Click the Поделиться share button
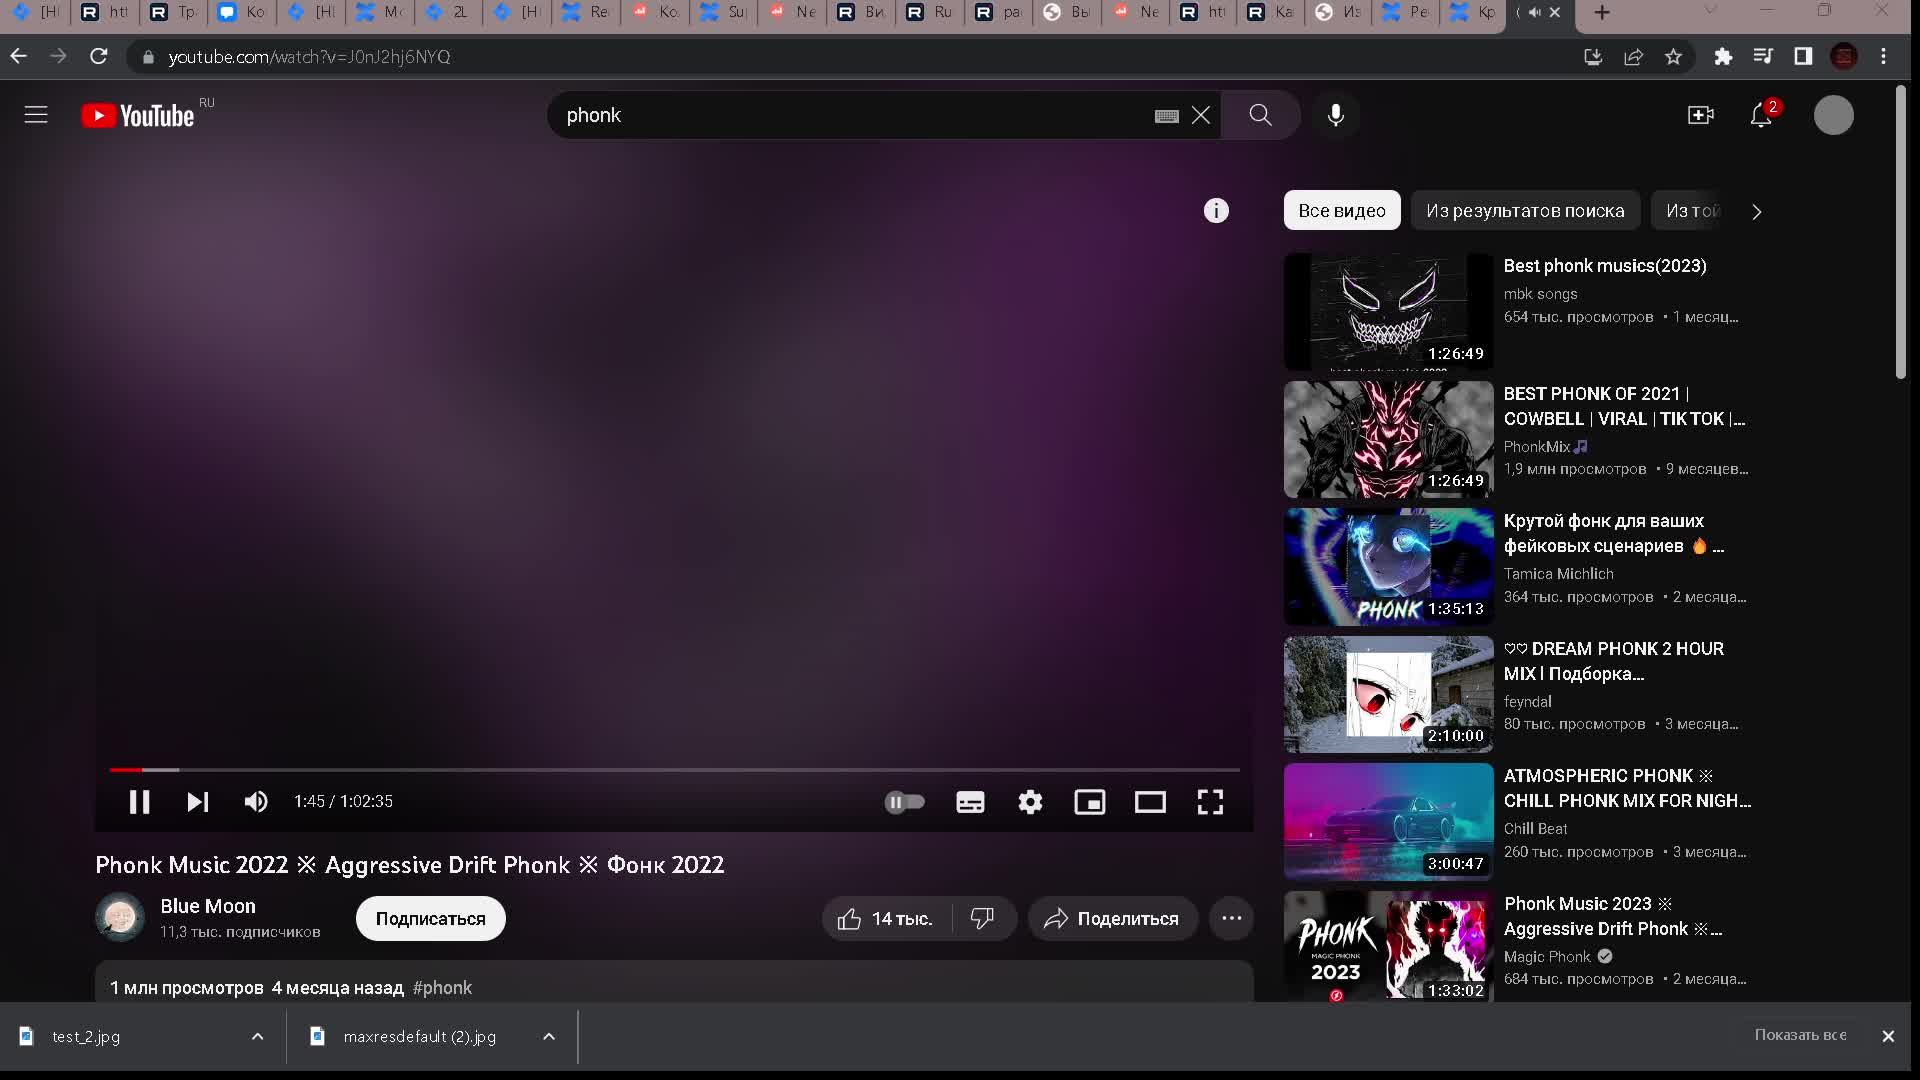Screen dimensions: 1920x1080 [x=1112, y=918]
